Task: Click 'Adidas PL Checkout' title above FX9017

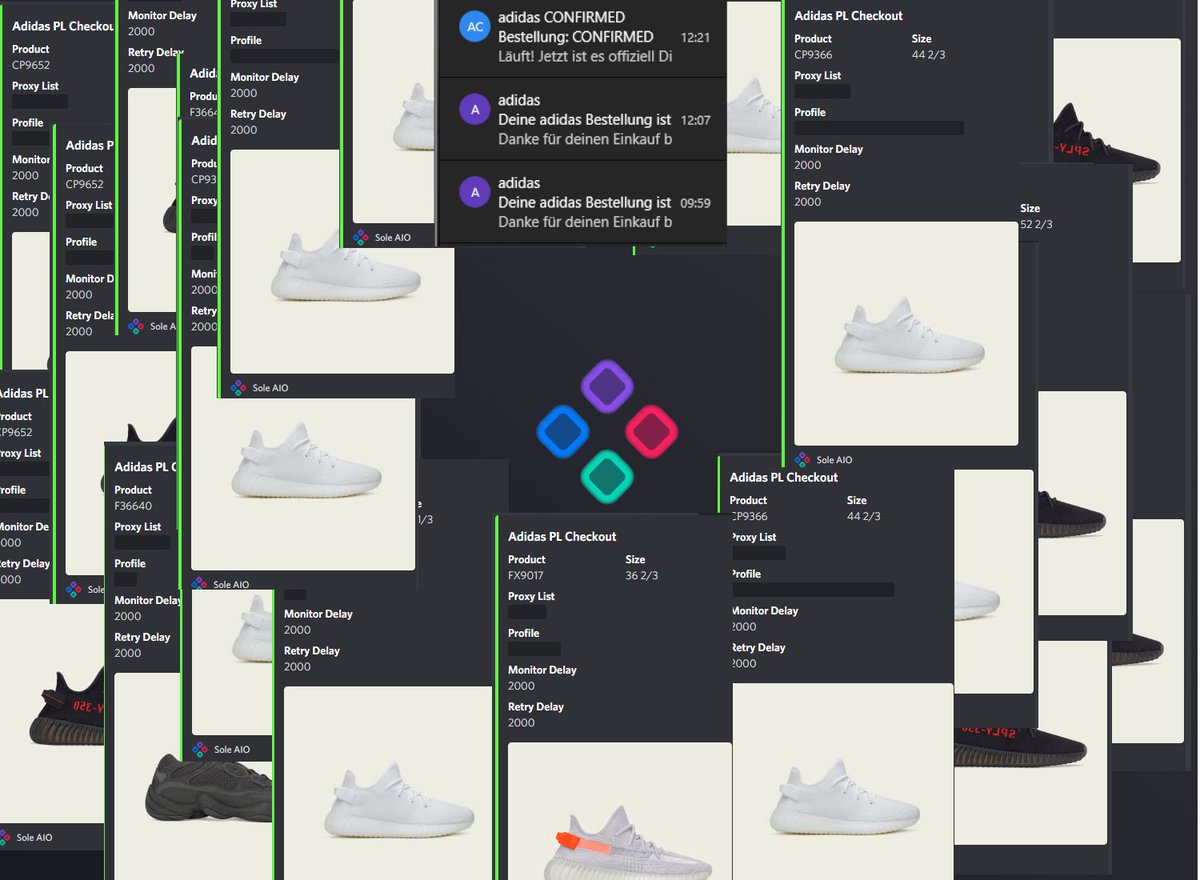Action: tap(562, 537)
